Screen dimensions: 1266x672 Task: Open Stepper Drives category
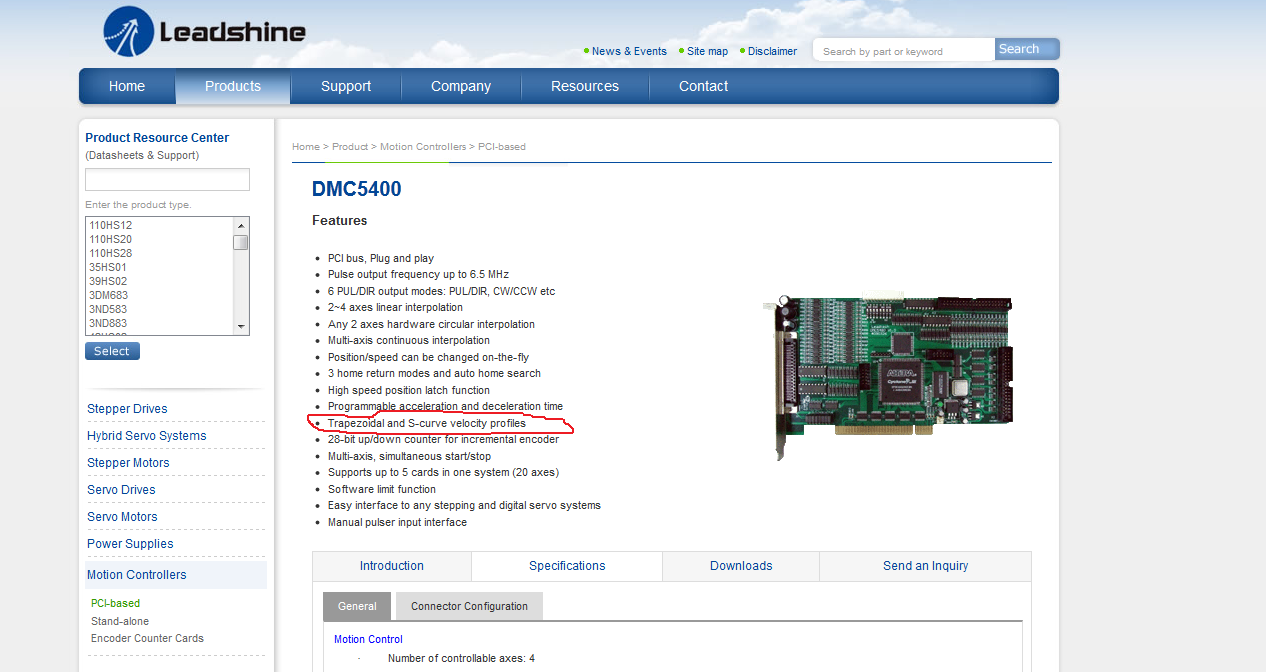(127, 409)
